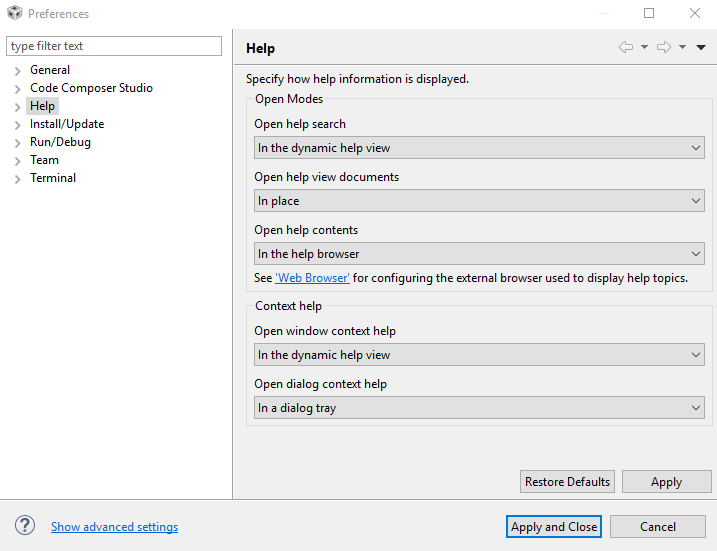Open back history dropdown arrow
Image resolution: width=717 pixels, height=551 pixels.
coord(644,47)
